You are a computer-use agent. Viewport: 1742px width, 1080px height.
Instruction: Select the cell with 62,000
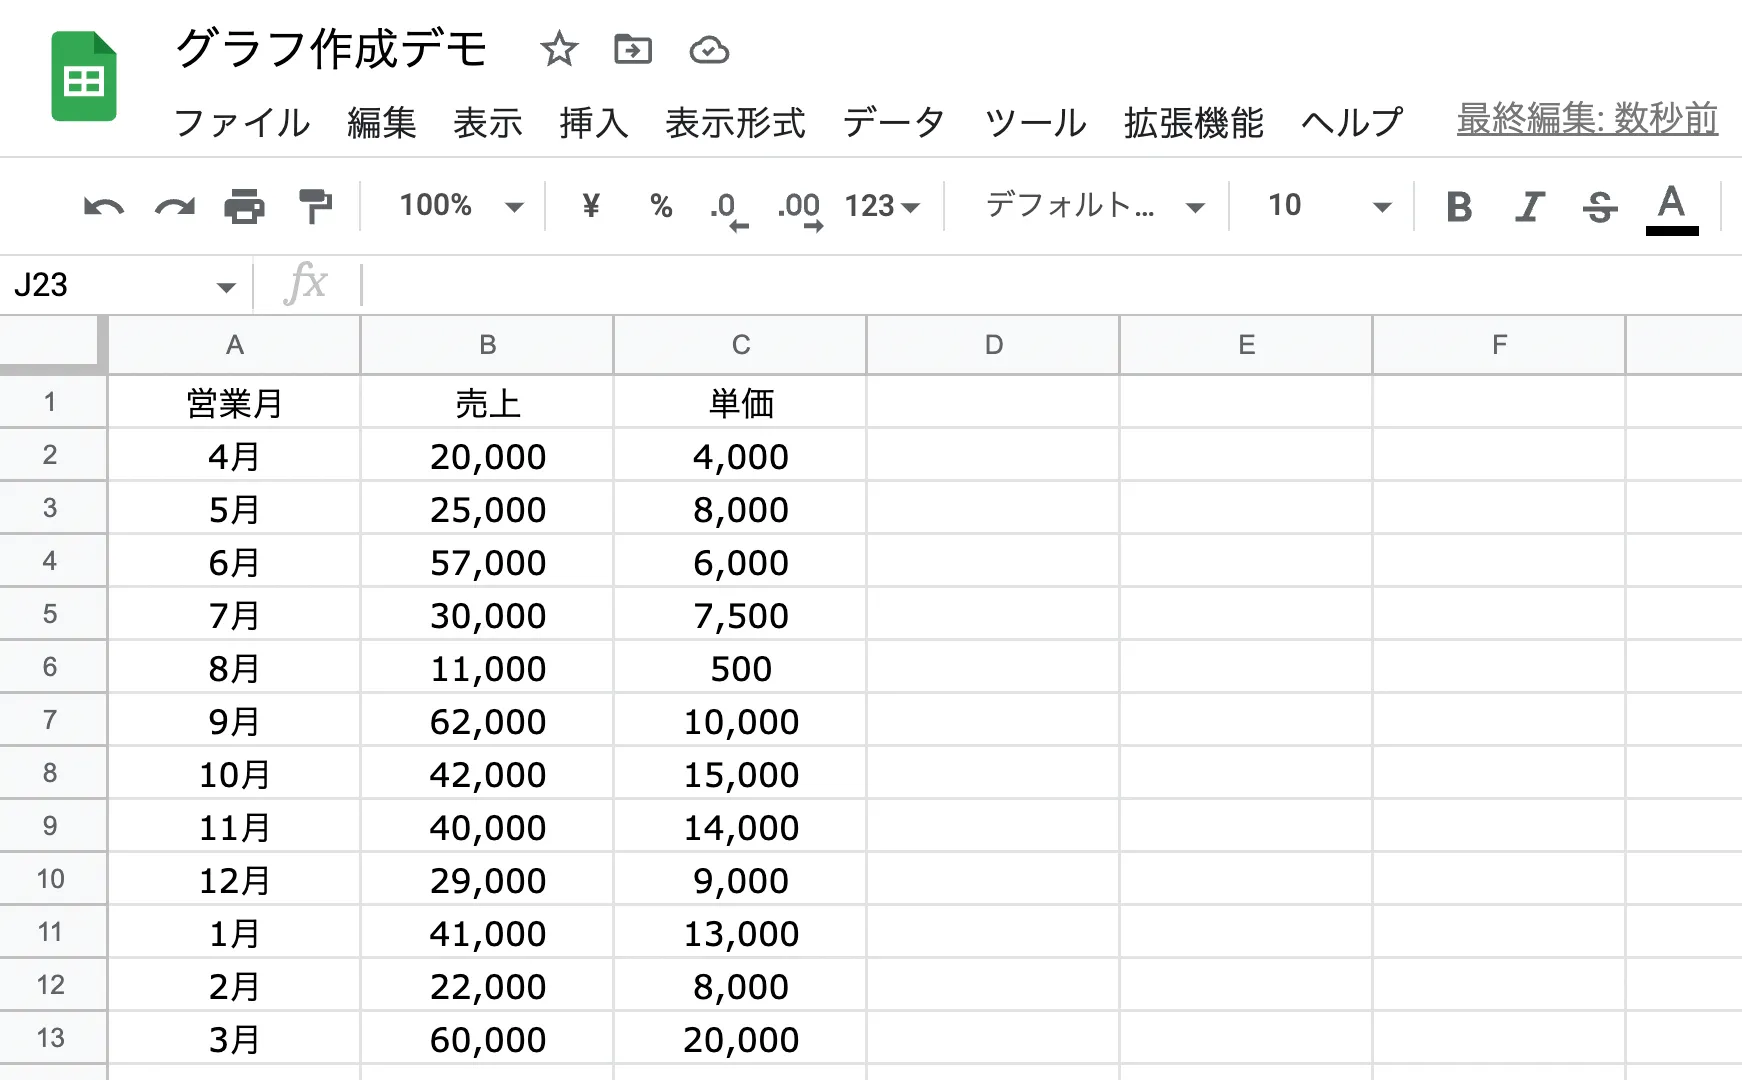point(487,720)
